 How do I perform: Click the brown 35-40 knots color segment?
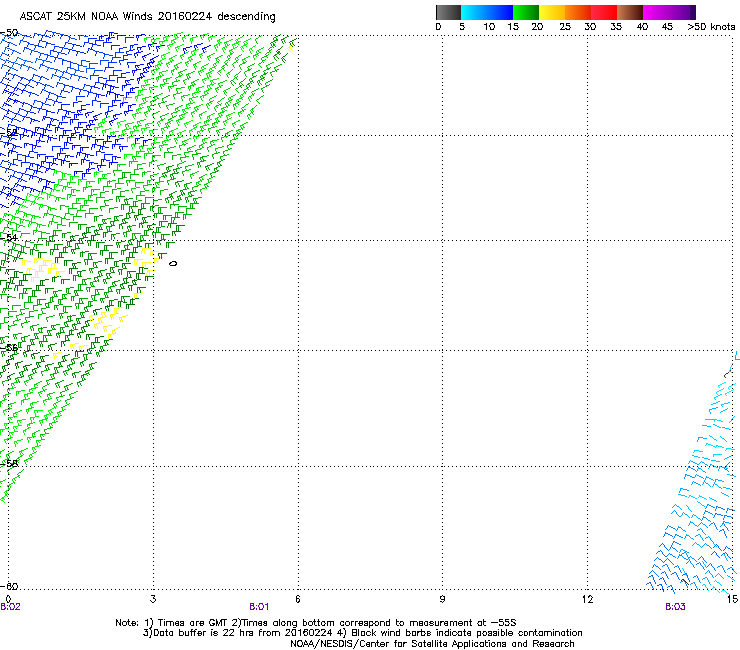coord(630,12)
